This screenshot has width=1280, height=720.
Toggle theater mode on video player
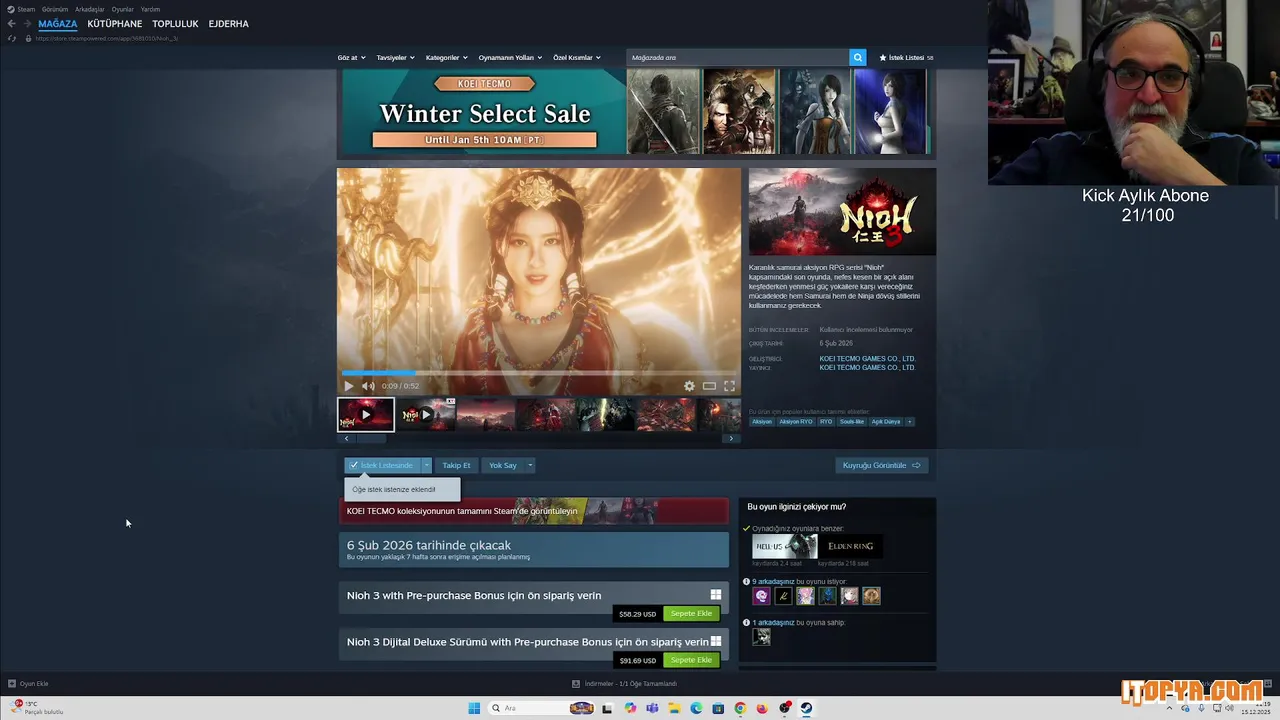click(x=709, y=386)
